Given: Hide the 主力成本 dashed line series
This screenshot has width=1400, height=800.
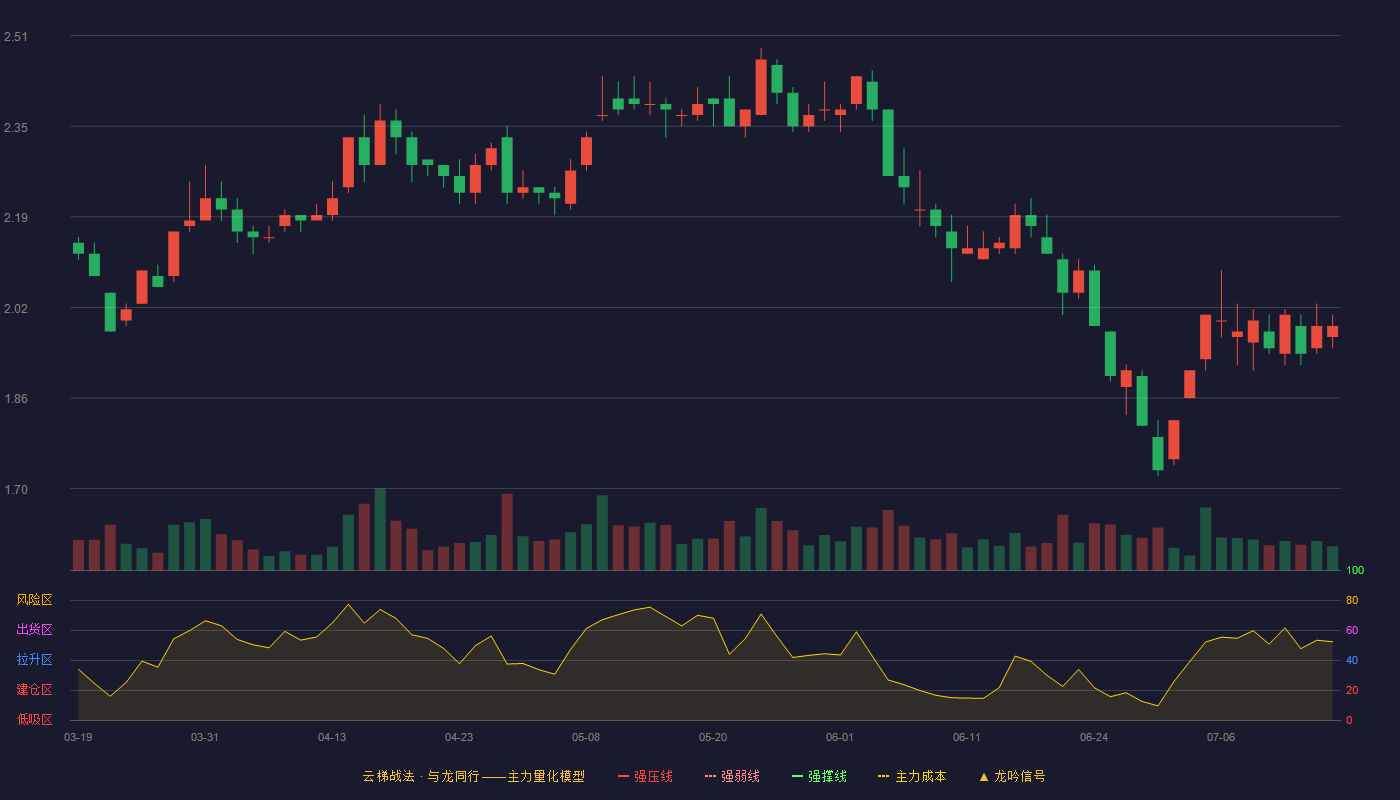Looking at the screenshot, I should point(912,776).
